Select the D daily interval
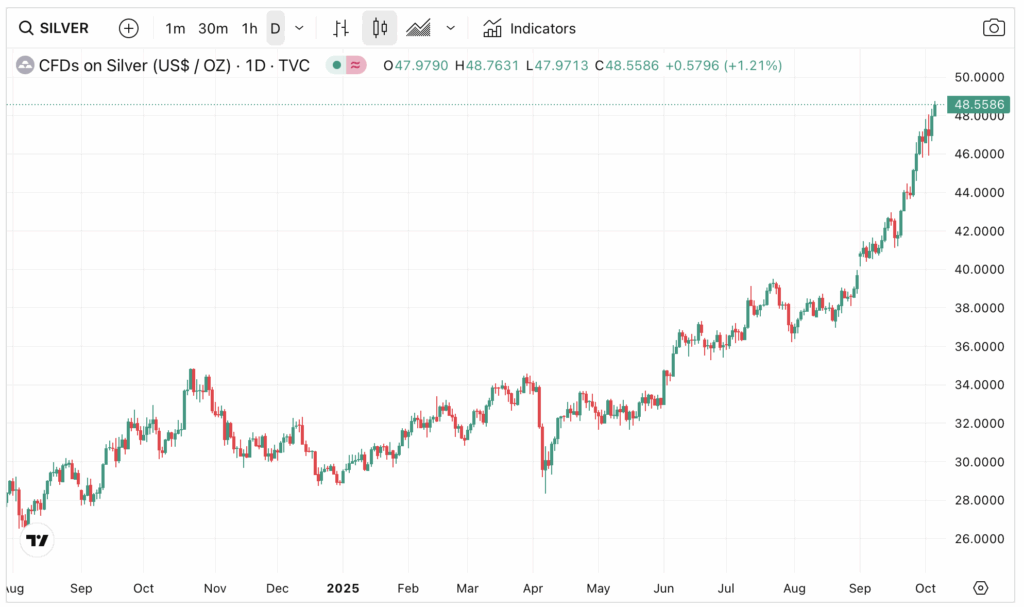This screenshot has height=607, width=1024. coord(275,28)
